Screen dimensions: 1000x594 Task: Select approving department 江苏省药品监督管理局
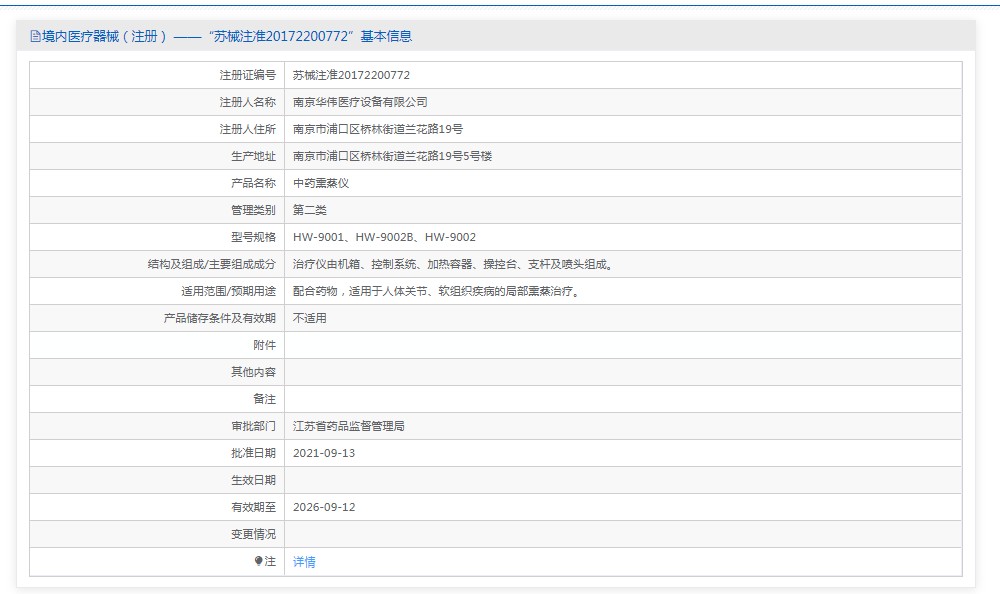tap(349, 426)
